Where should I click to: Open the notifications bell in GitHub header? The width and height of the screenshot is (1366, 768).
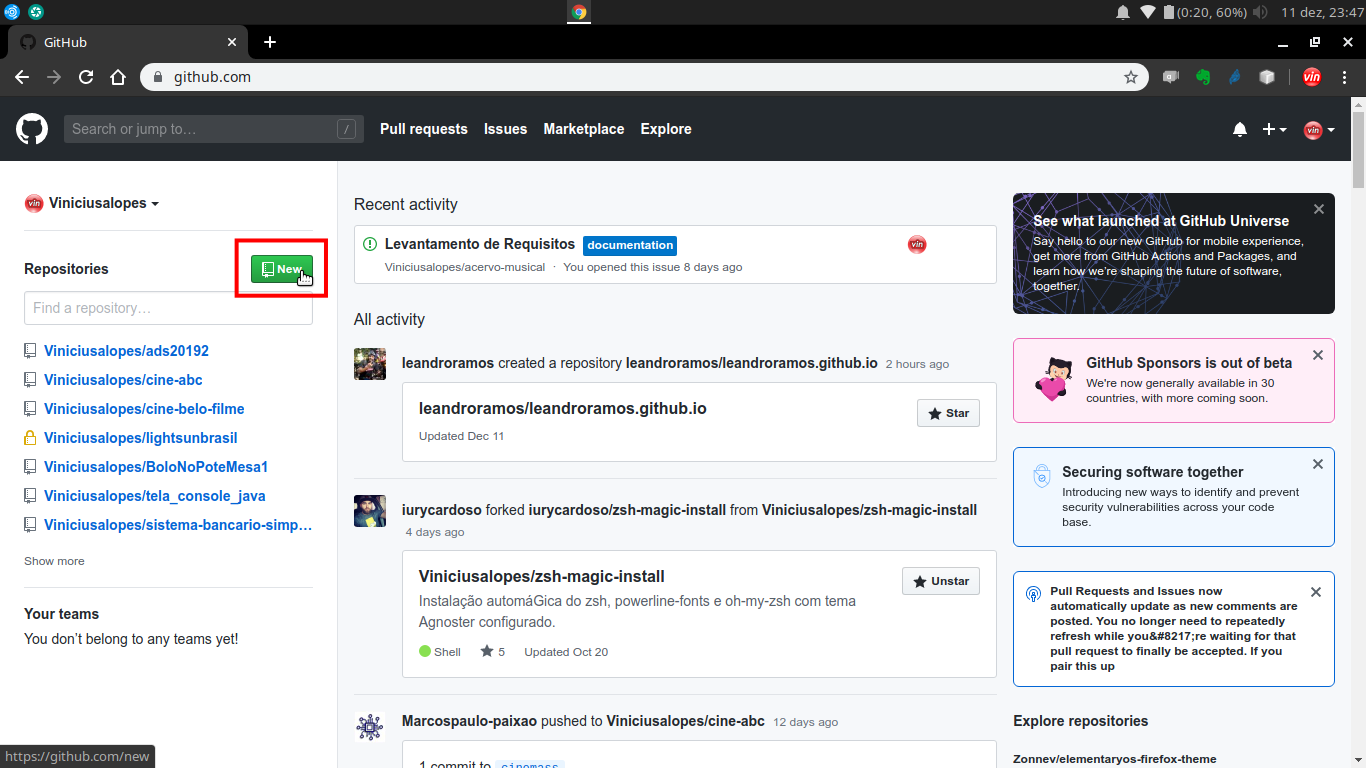click(x=1240, y=129)
